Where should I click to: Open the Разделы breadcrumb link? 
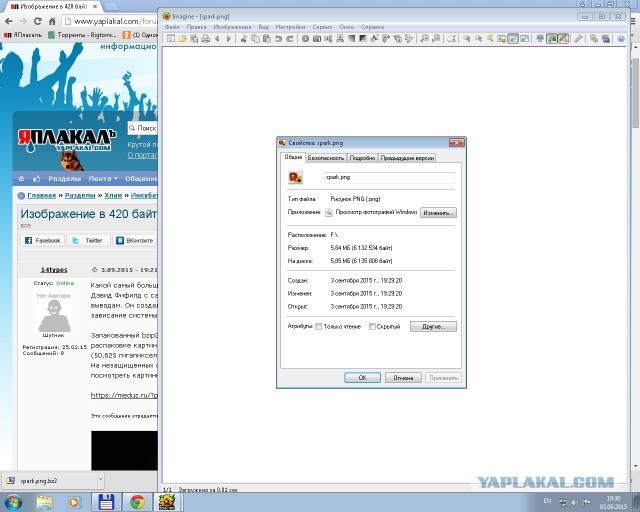80,196
